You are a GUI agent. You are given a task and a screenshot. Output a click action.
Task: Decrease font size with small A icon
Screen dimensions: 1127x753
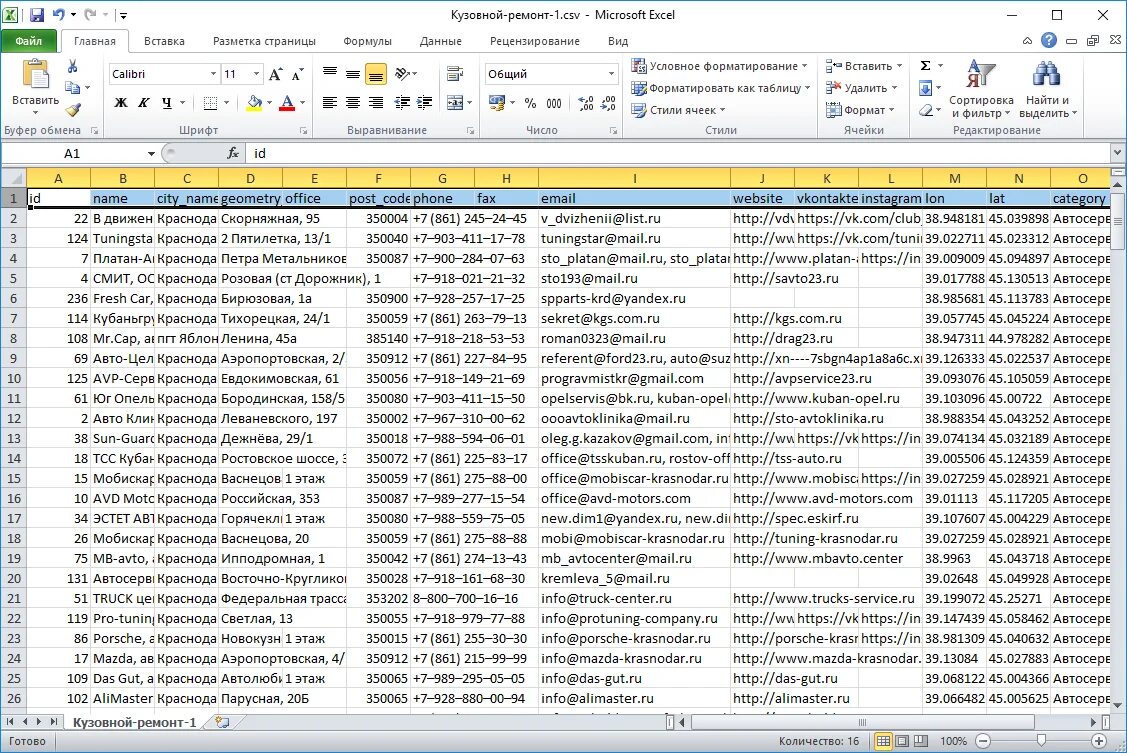point(298,74)
